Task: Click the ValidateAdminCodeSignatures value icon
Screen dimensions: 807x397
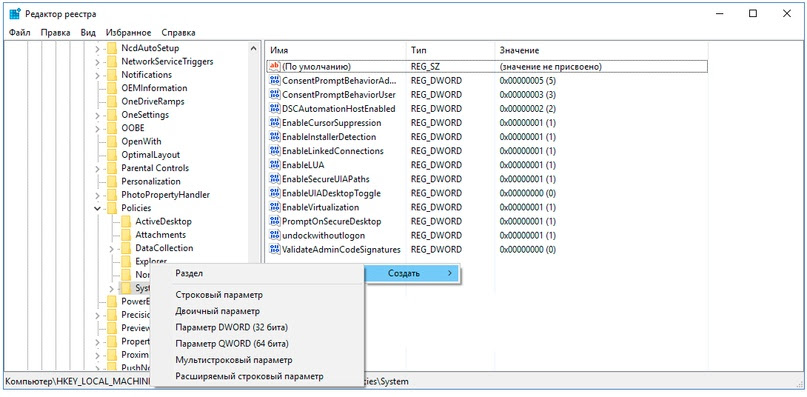Action: [274, 250]
